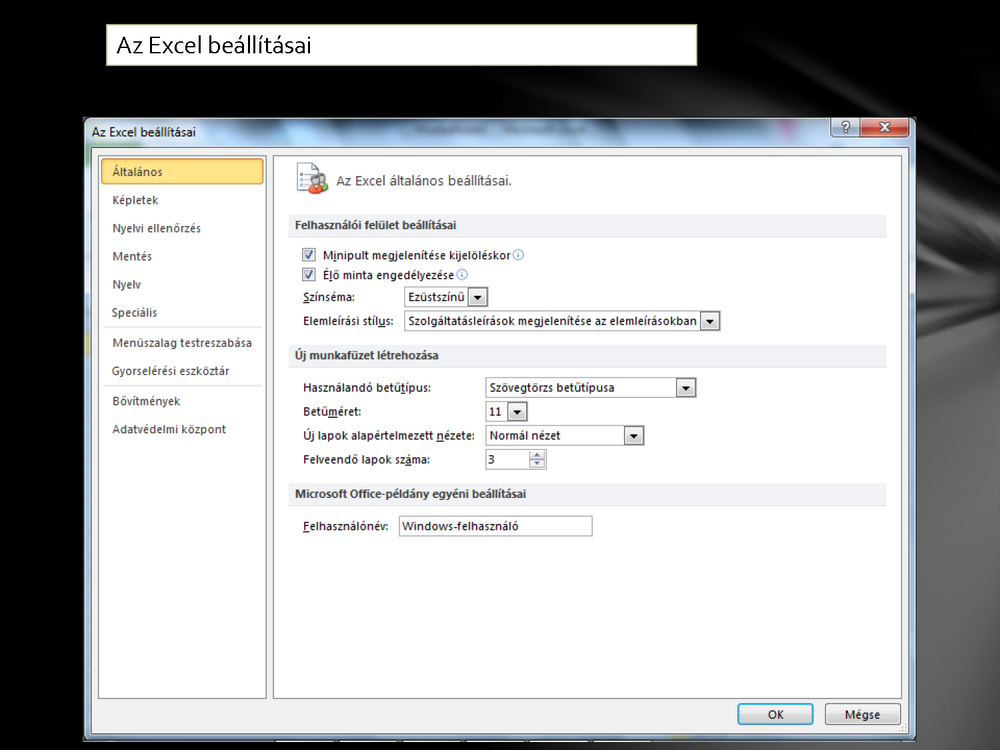Click the Elemleírási stílus label
The height and width of the screenshot is (750, 1000).
(x=348, y=321)
